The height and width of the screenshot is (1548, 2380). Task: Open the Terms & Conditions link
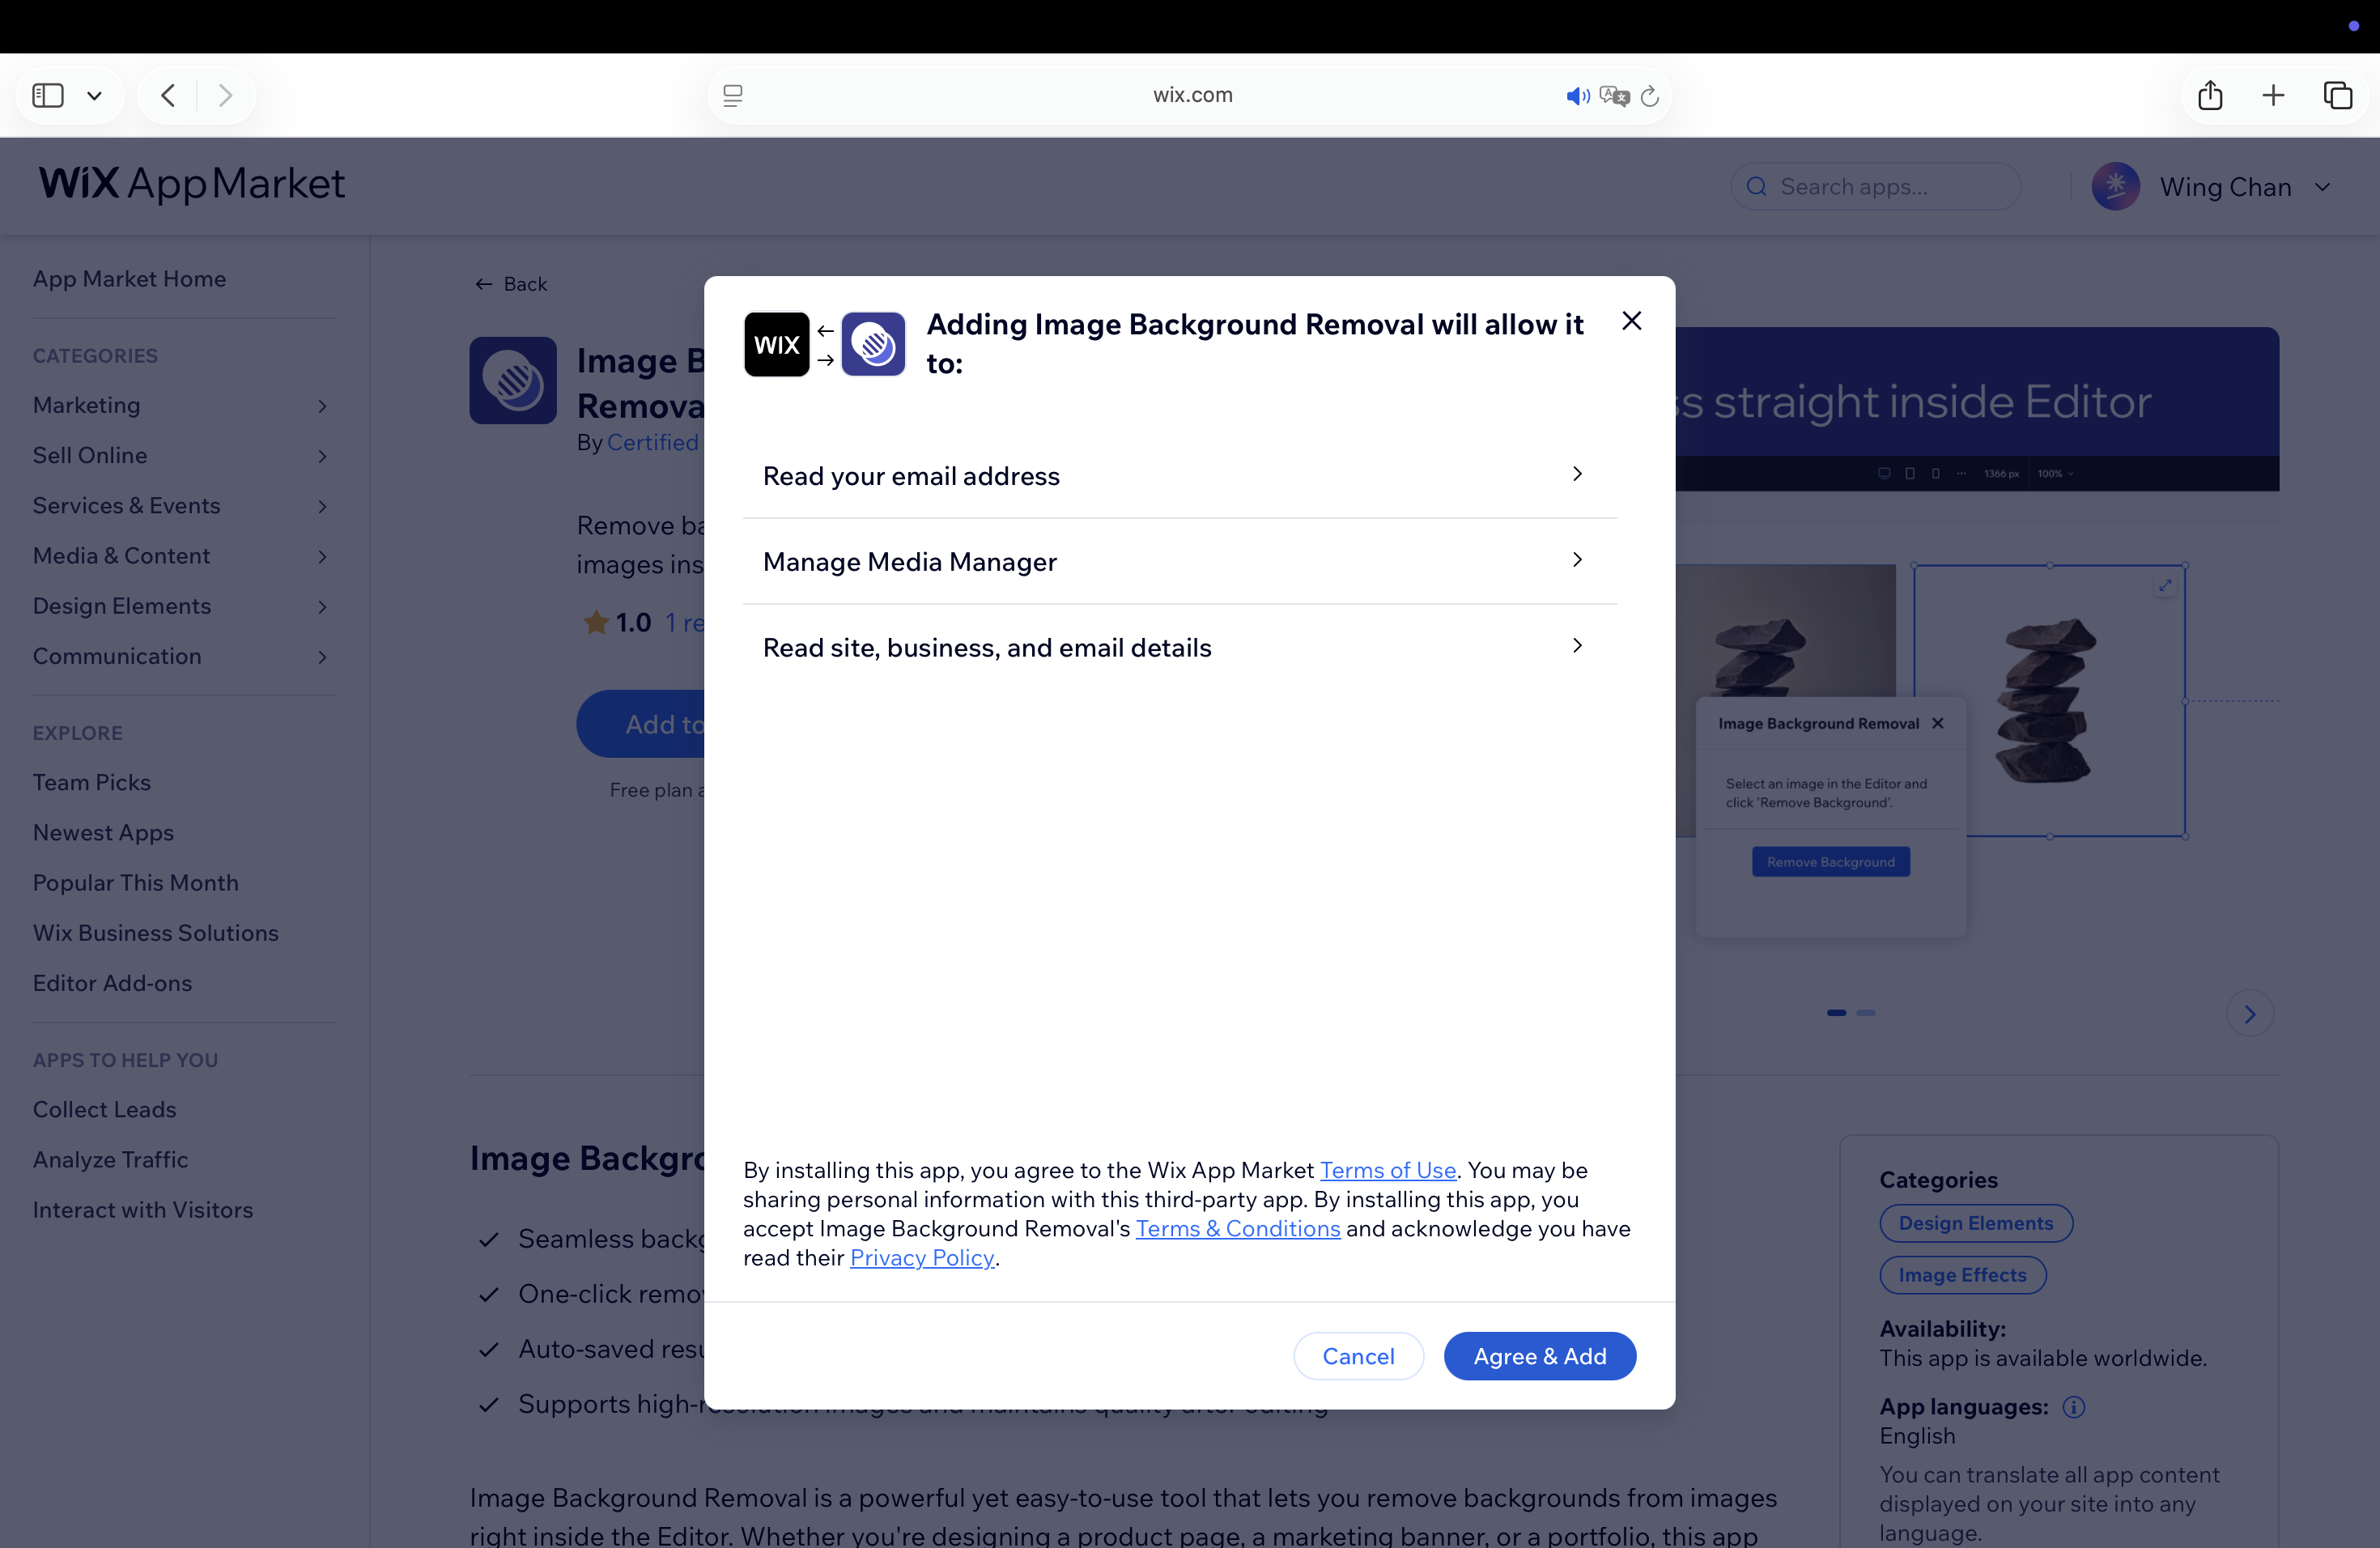tap(1237, 1228)
